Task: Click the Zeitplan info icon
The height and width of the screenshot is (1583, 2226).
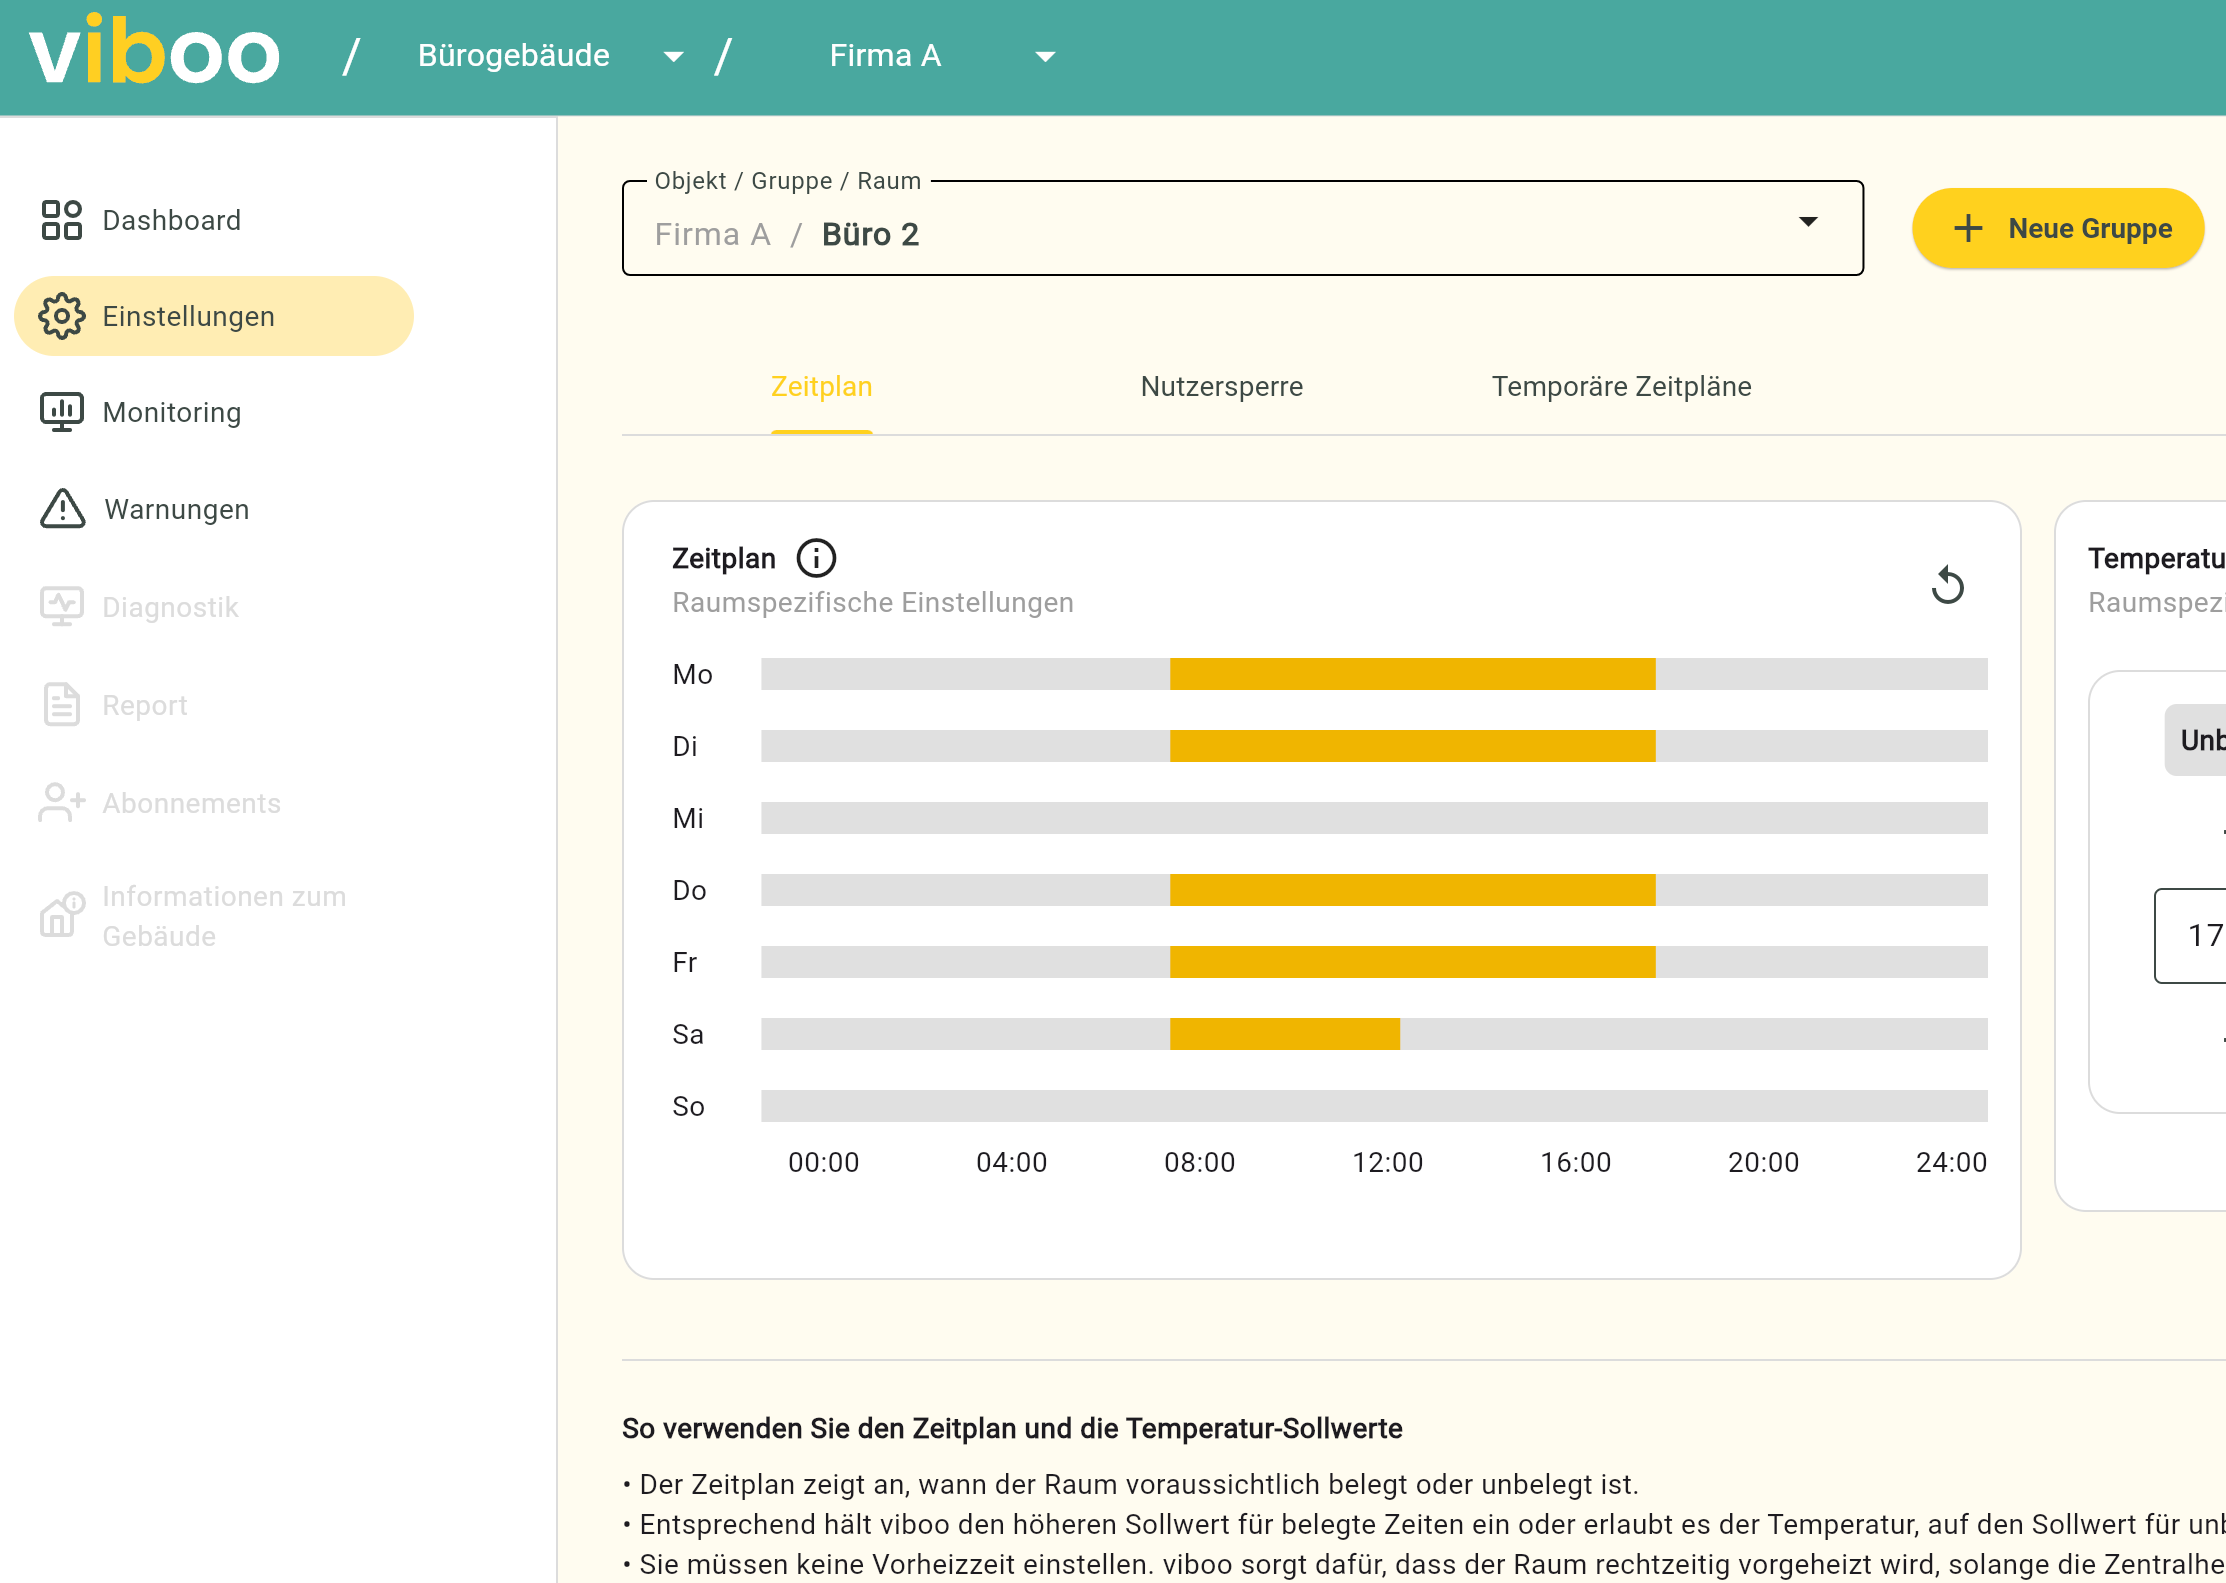Action: 816,558
